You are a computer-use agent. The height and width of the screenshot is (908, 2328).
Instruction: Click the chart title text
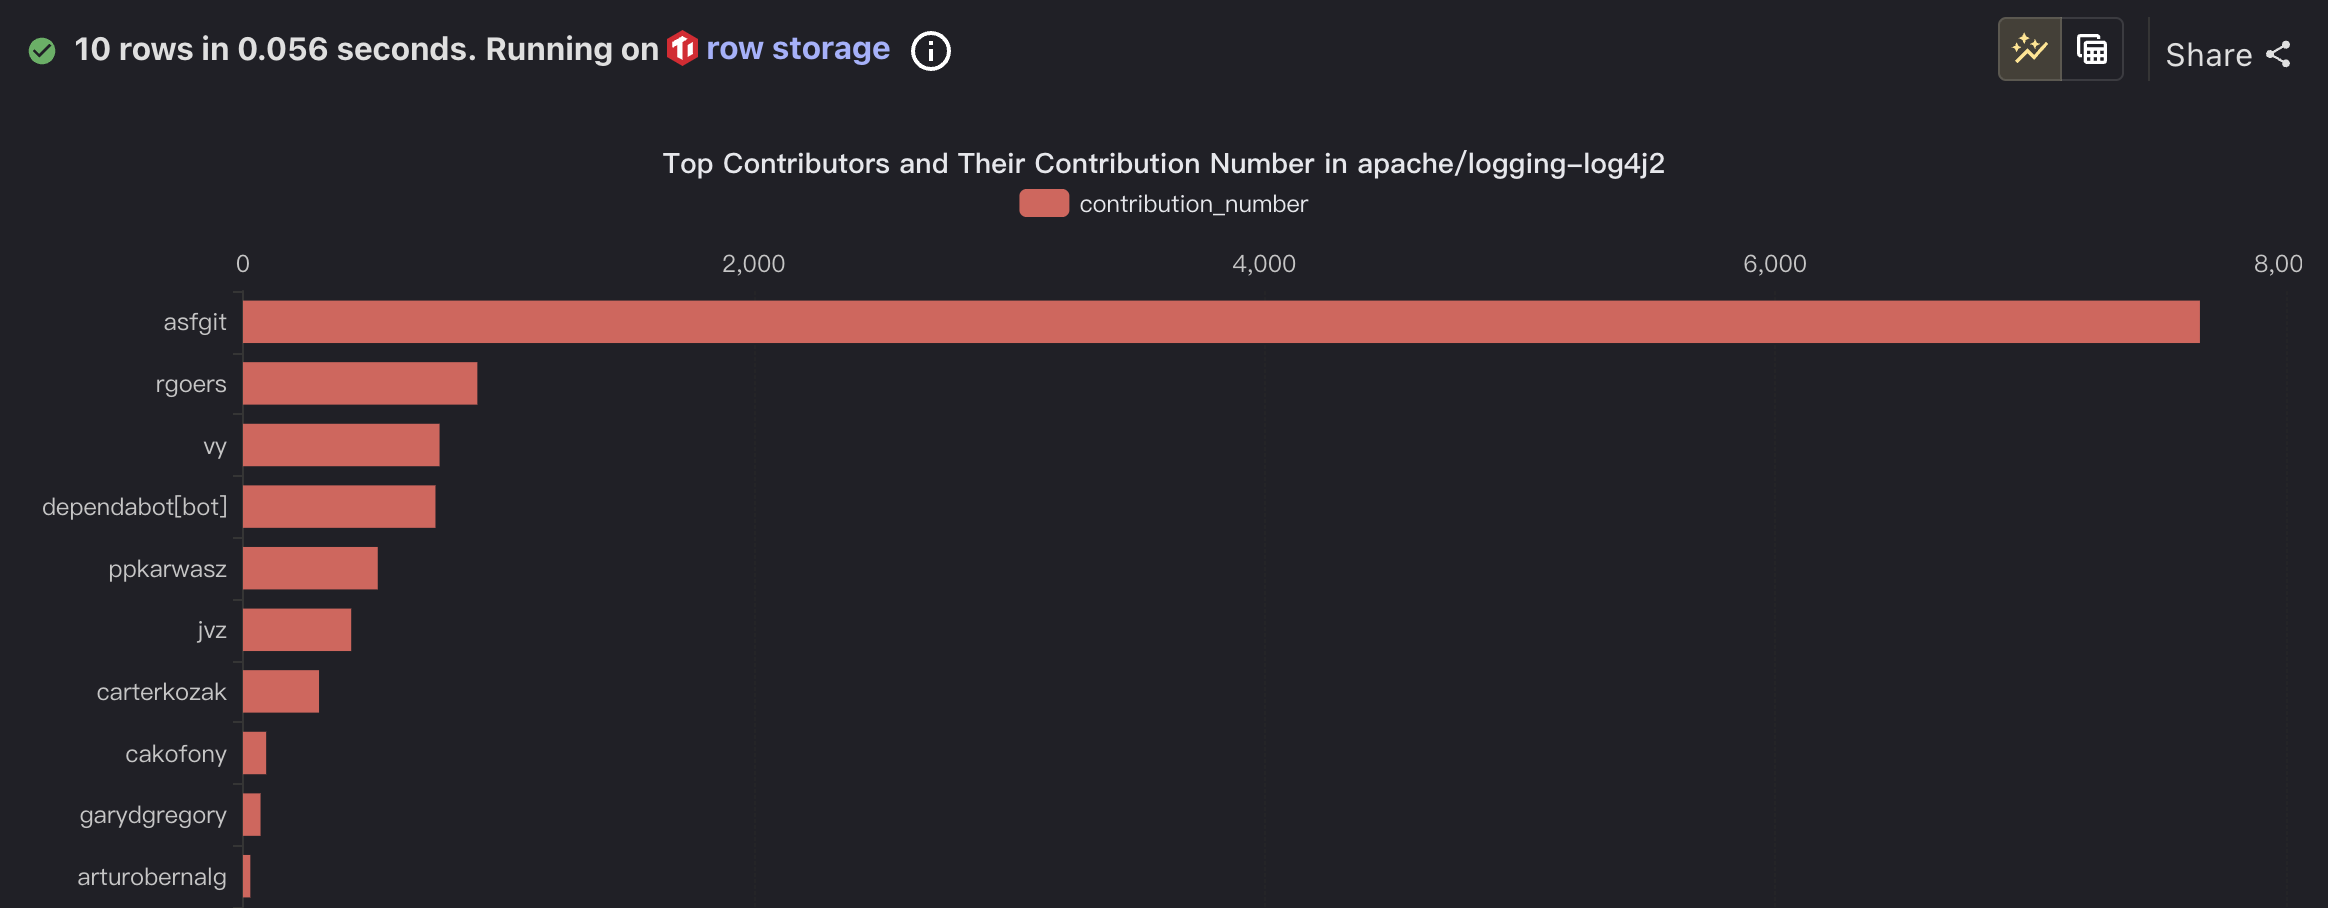(1163, 163)
